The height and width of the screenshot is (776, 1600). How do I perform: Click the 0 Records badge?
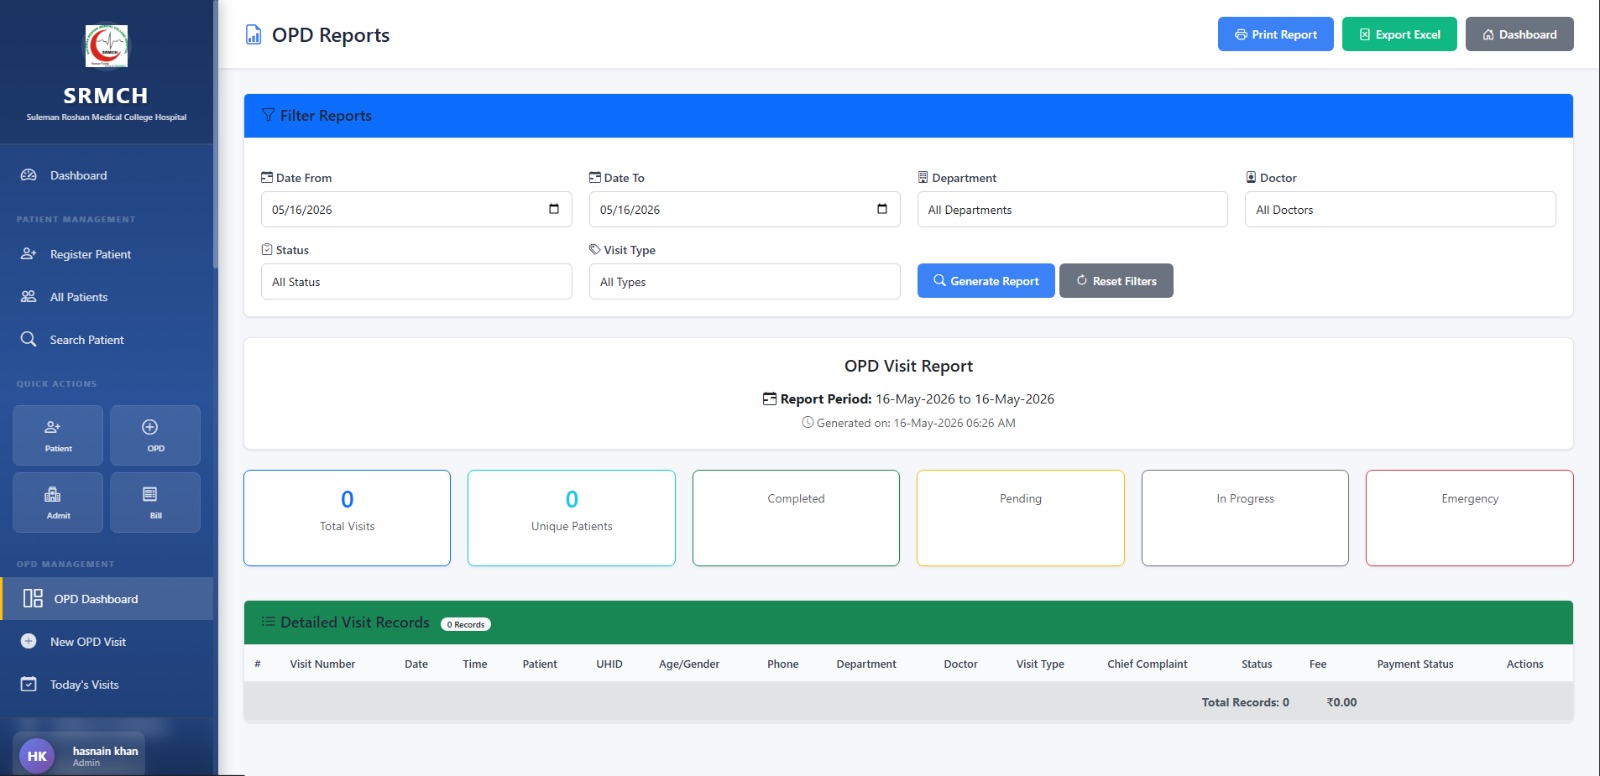(x=466, y=624)
